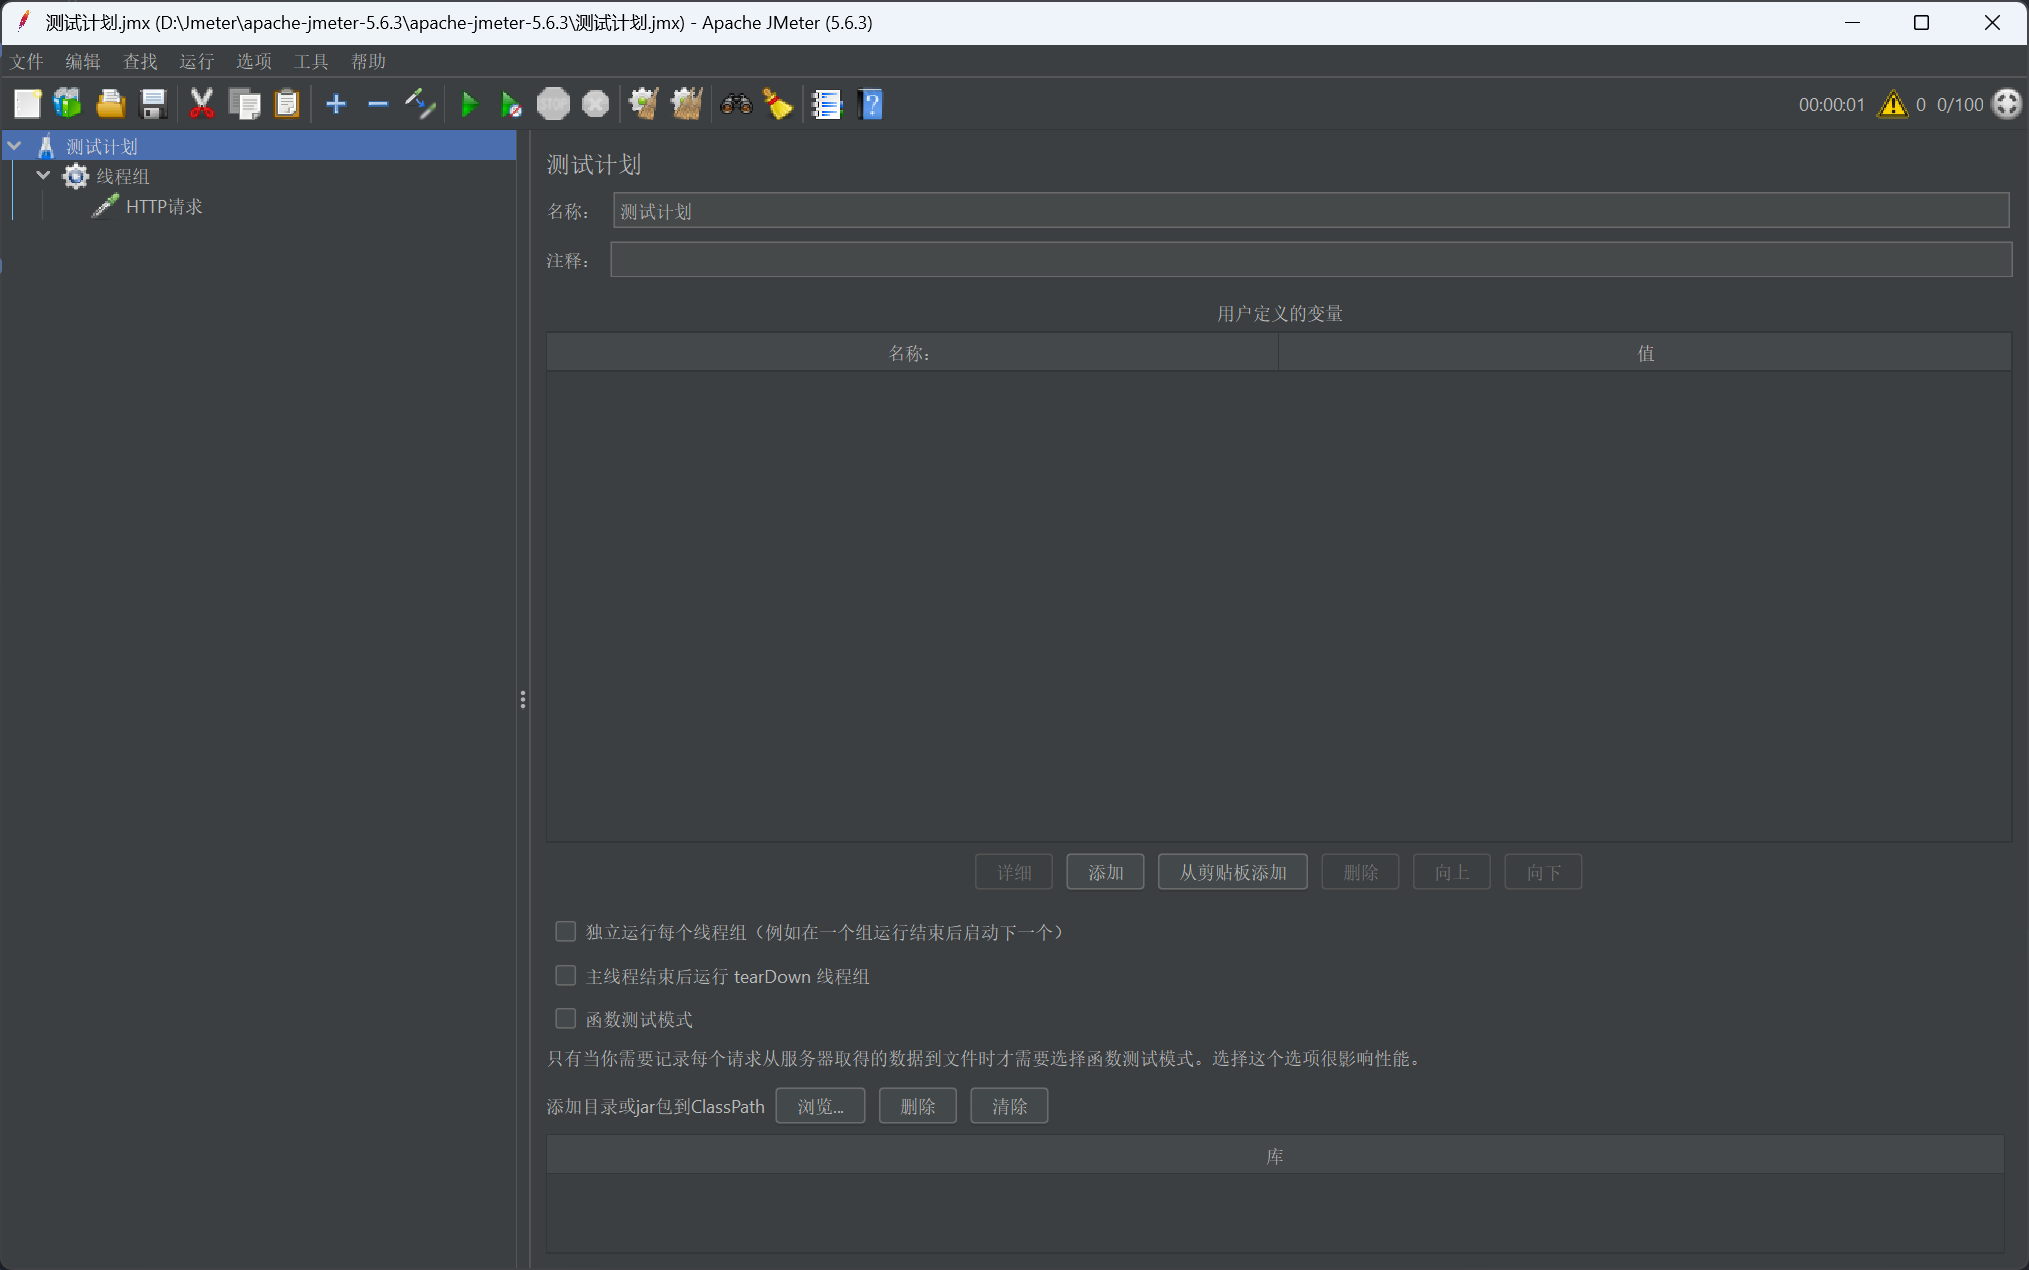Screen dimensions: 2029x1270
Task: Click the green Start test run icon
Action: (x=468, y=104)
